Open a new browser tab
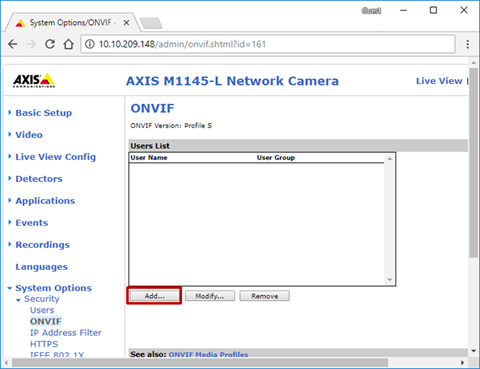The image size is (480, 369). coord(151,23)
